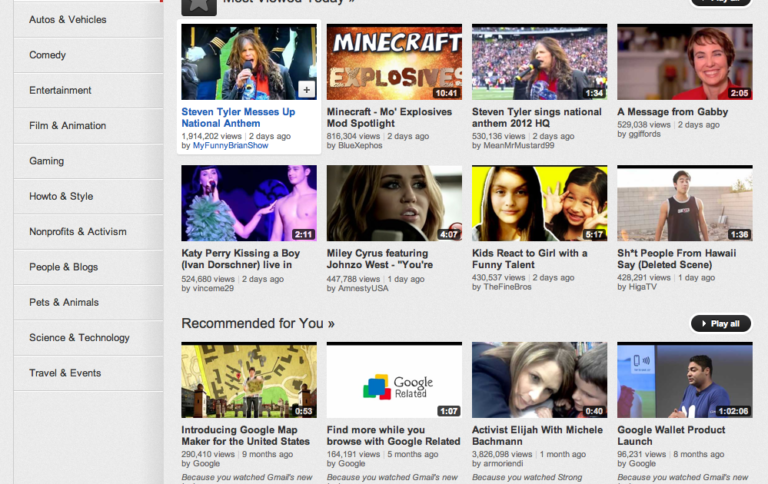Visit ggiffords channel link
This screenshot has width=768, height=484.
click(645, 134)
